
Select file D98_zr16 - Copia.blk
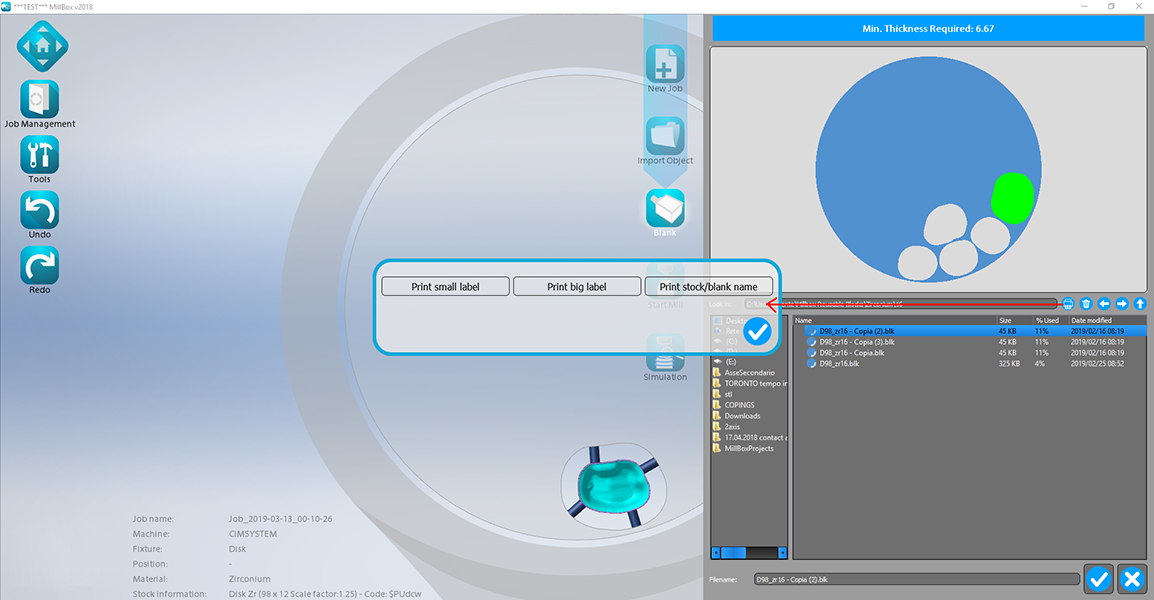[x=970, y=353]
